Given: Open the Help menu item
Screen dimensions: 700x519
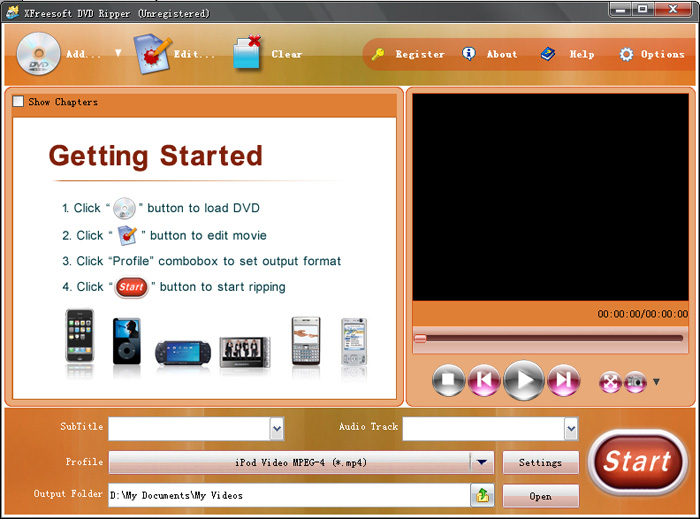Looking at the screenshot, I should pyautogui.click(x=582, y=54).
